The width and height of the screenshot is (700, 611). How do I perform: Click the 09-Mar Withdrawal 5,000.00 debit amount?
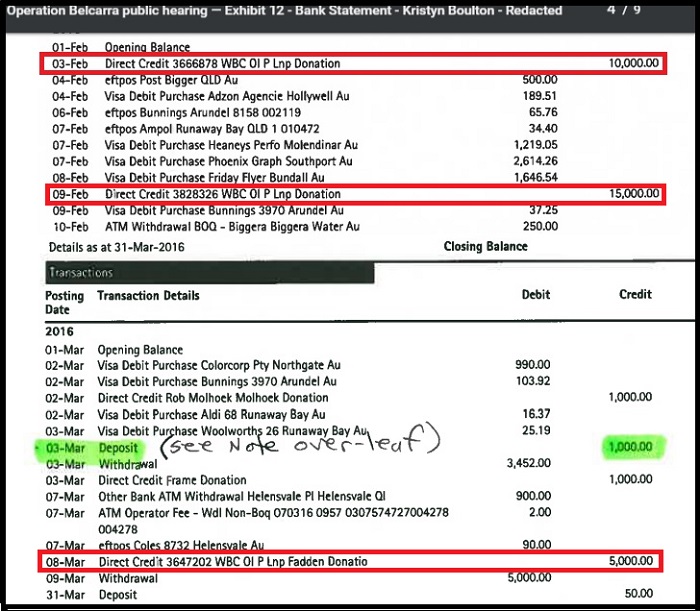(530, 578)
